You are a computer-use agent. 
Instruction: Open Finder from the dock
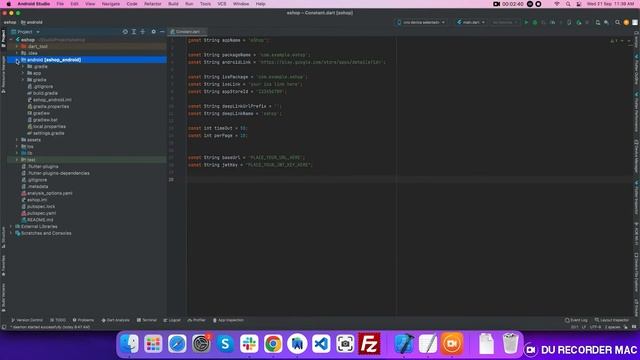(x=129, y=344)
